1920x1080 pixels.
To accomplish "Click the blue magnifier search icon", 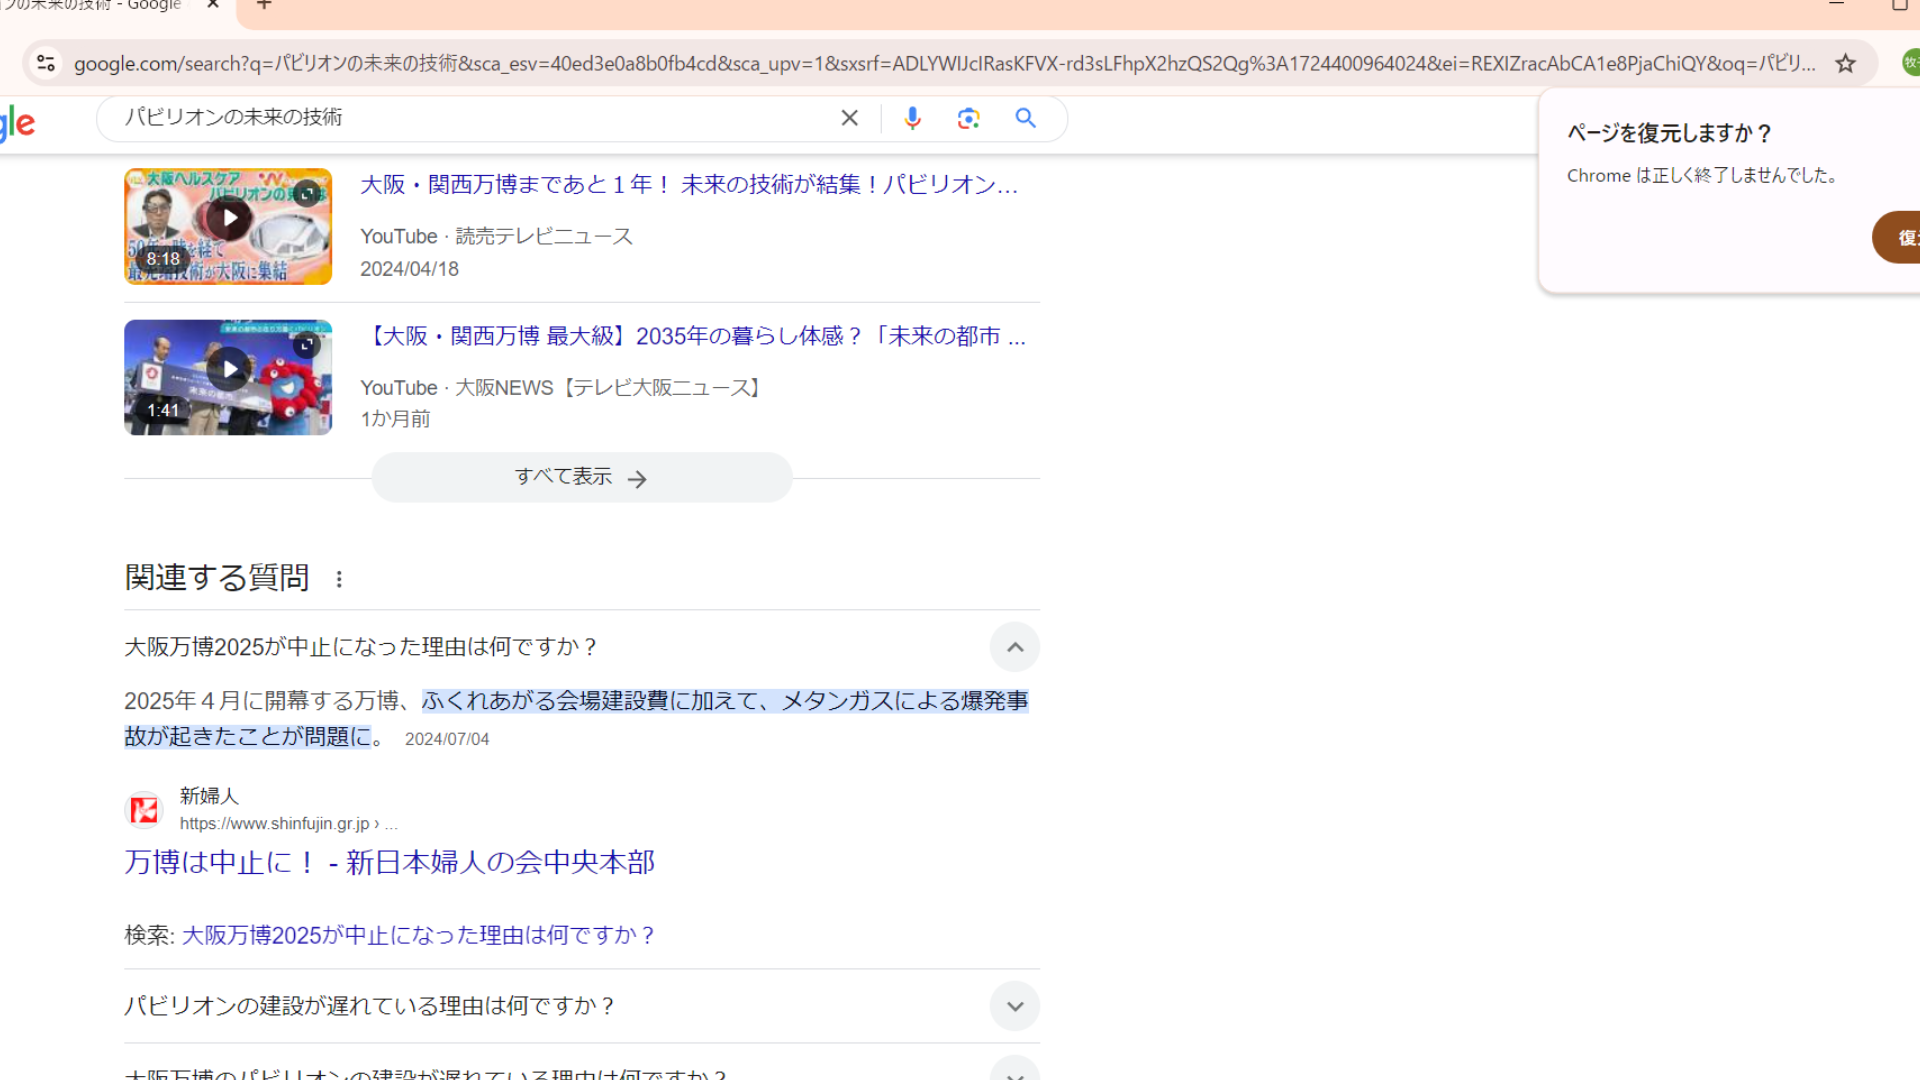I will pos(1025,118).
